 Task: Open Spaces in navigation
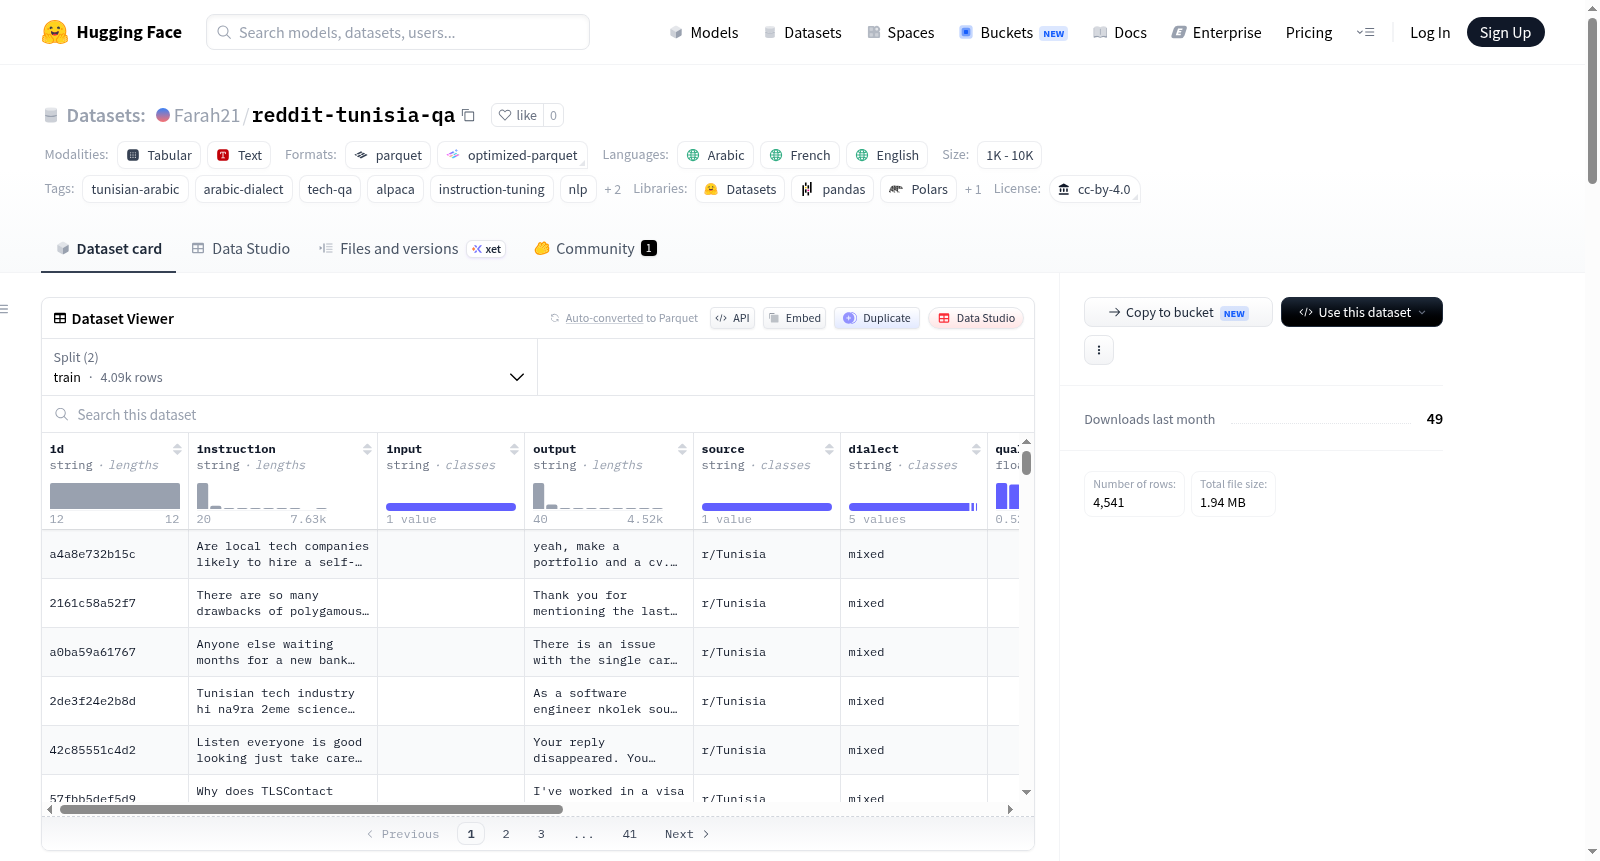pos(900,33)
